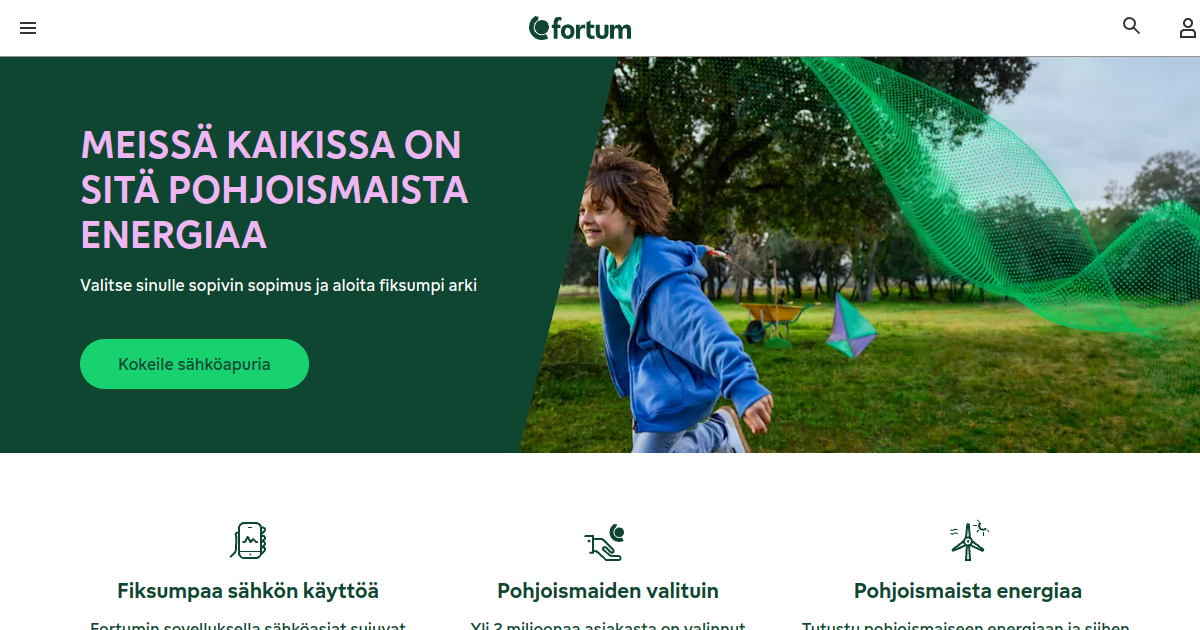Open the Pohjoismaista energiaa heading
The image size is (1200, 630).
tap(968, 591)
